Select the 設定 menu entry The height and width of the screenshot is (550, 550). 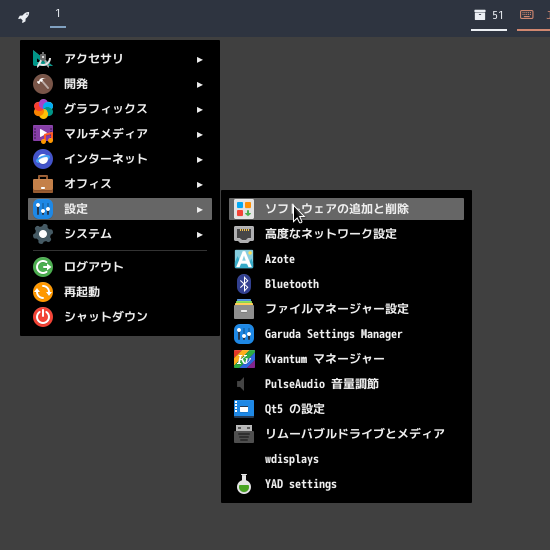coord(120,209)
